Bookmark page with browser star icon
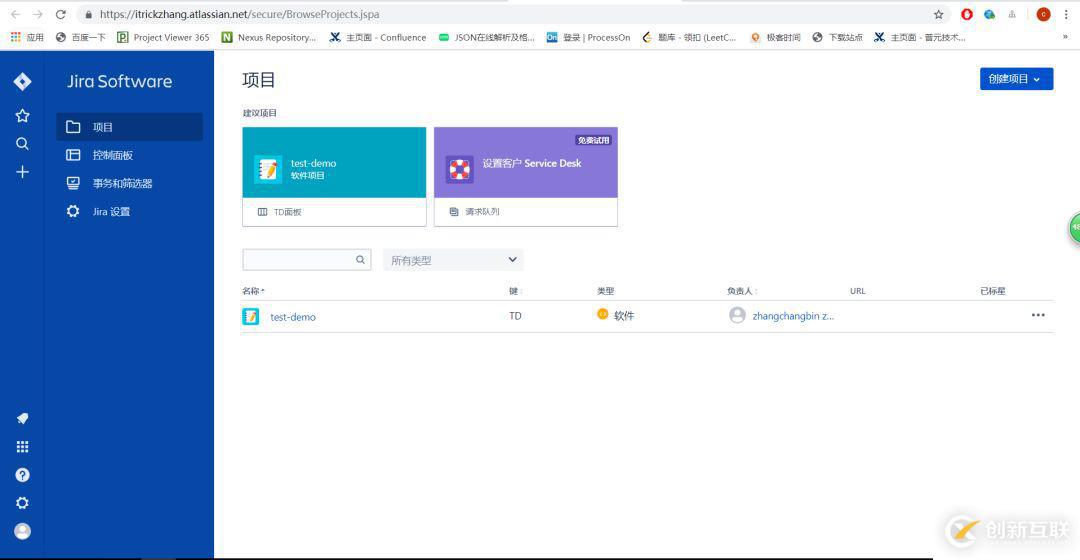The image size is (1080, 560). point(938,14)
